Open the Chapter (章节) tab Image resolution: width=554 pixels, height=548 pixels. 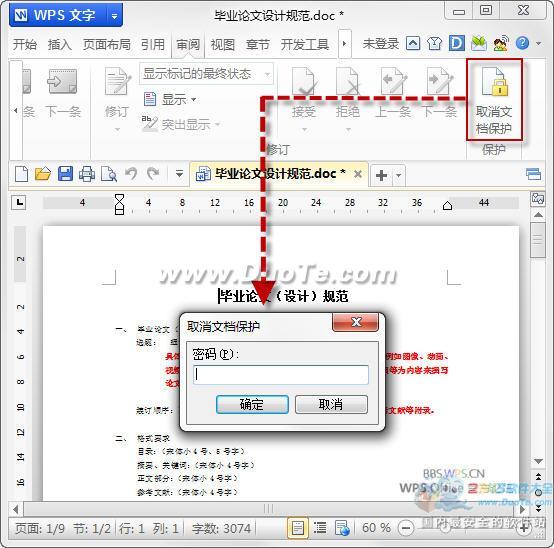(x=258, y=45)
